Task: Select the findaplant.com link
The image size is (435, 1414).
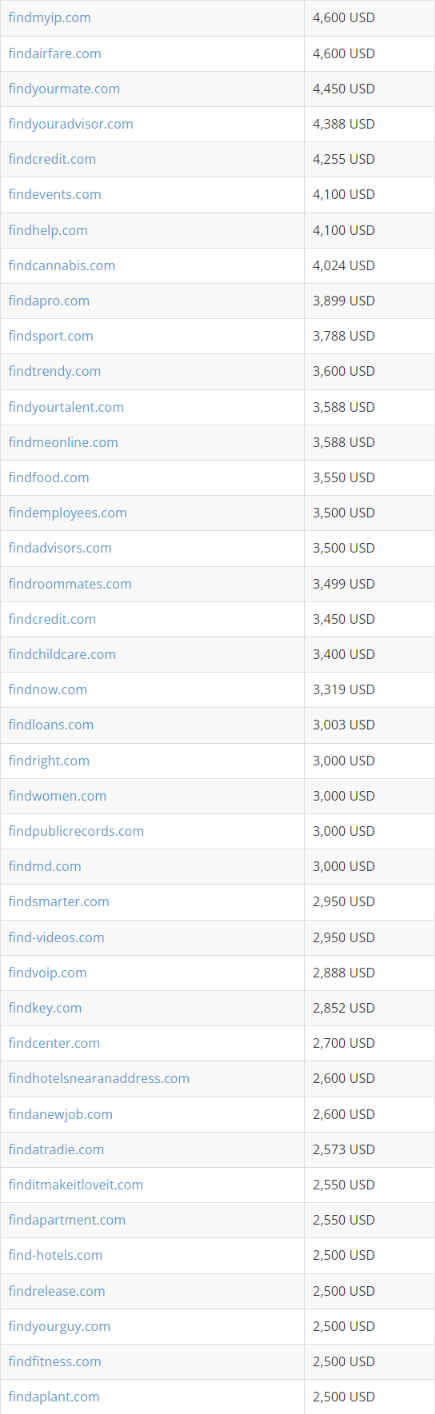Action: [54, 1396]
